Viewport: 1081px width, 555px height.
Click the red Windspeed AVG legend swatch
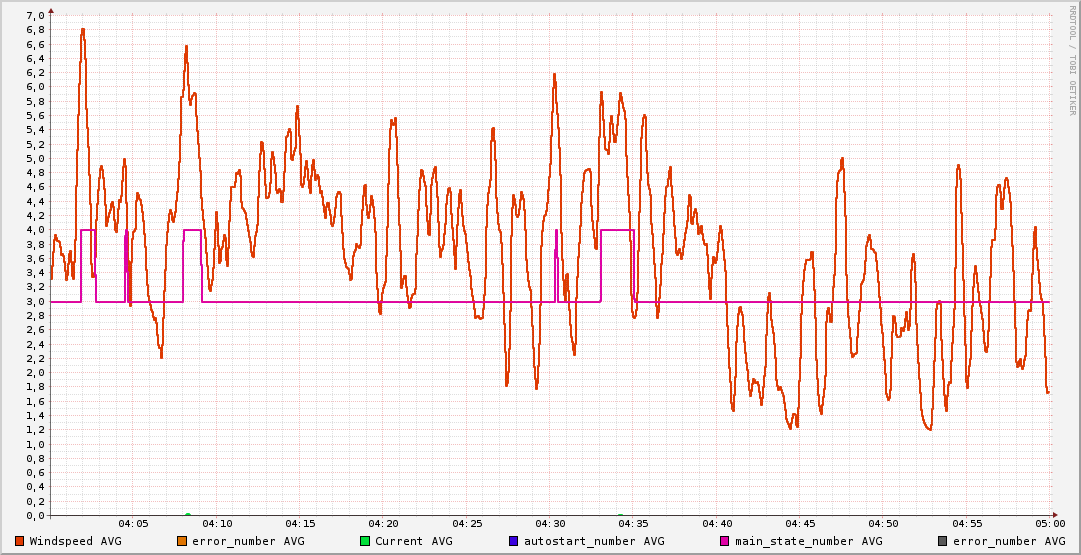[20, 541]
